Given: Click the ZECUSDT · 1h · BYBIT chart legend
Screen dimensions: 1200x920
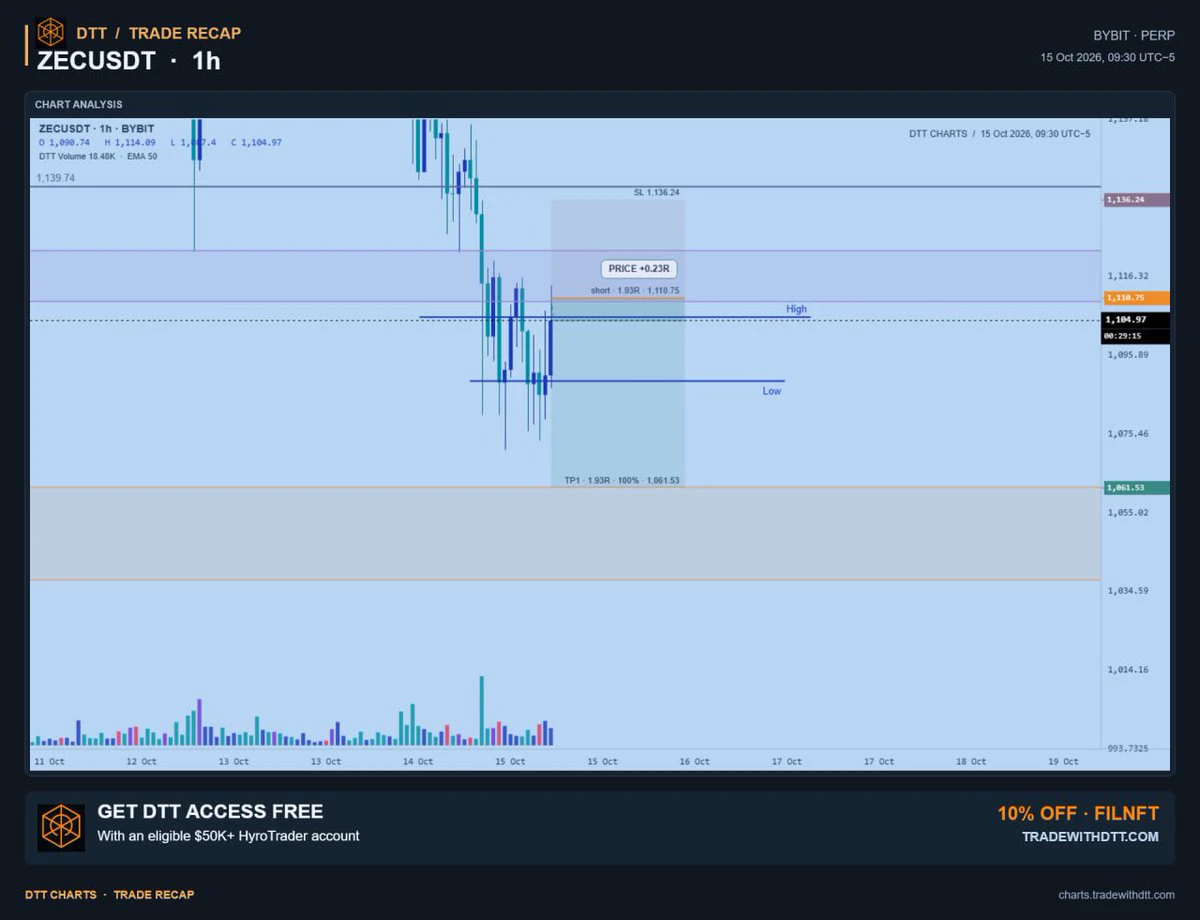Looking at the screenshot, I should click(96, 129).
